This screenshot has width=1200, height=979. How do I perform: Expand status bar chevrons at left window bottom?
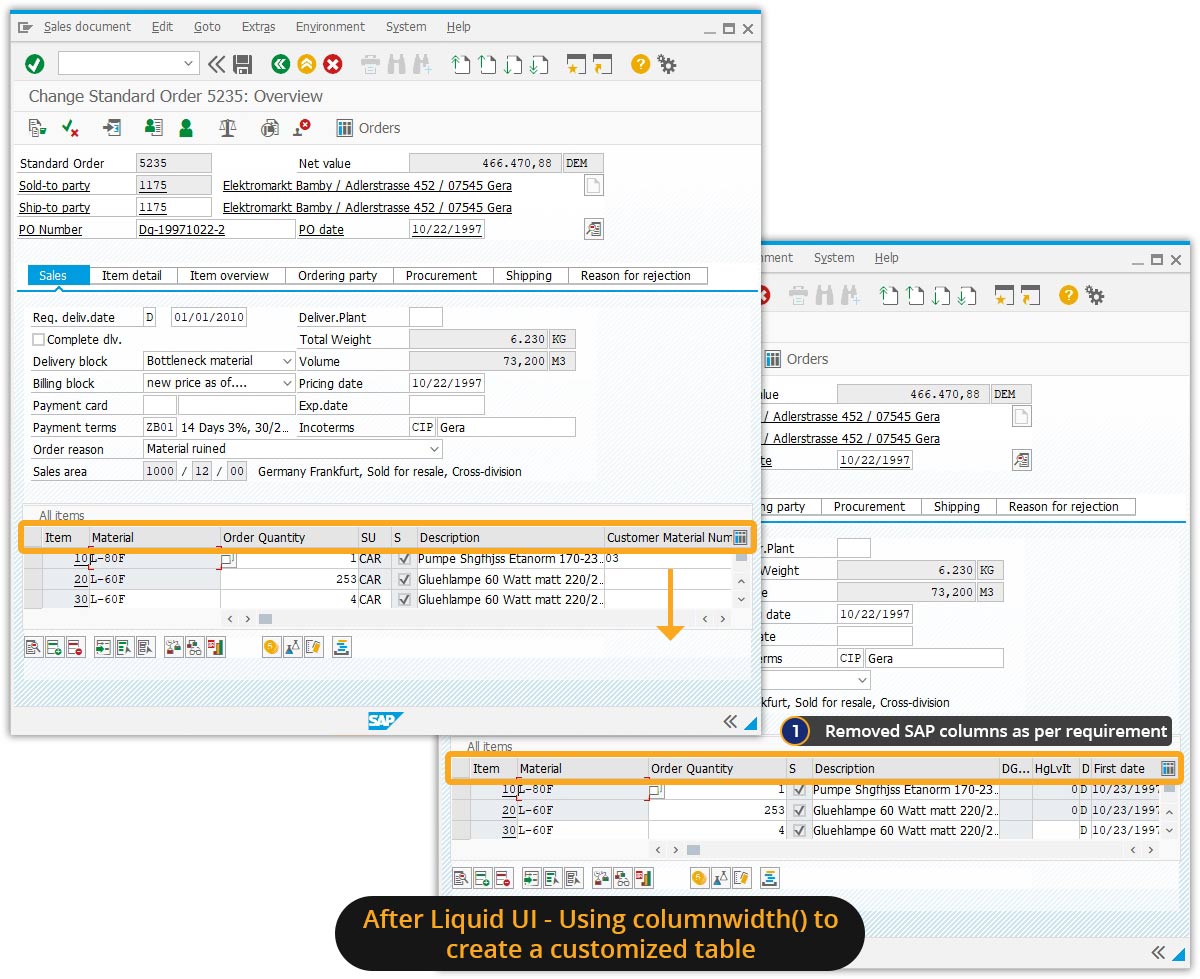coord(730,721)
